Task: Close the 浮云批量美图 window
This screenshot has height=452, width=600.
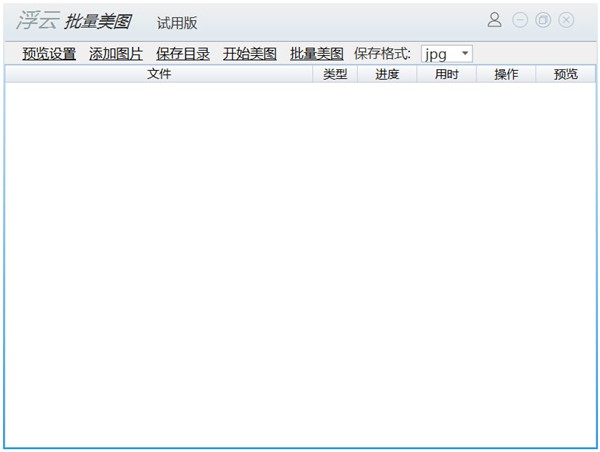Action: [x=566, y=20]
